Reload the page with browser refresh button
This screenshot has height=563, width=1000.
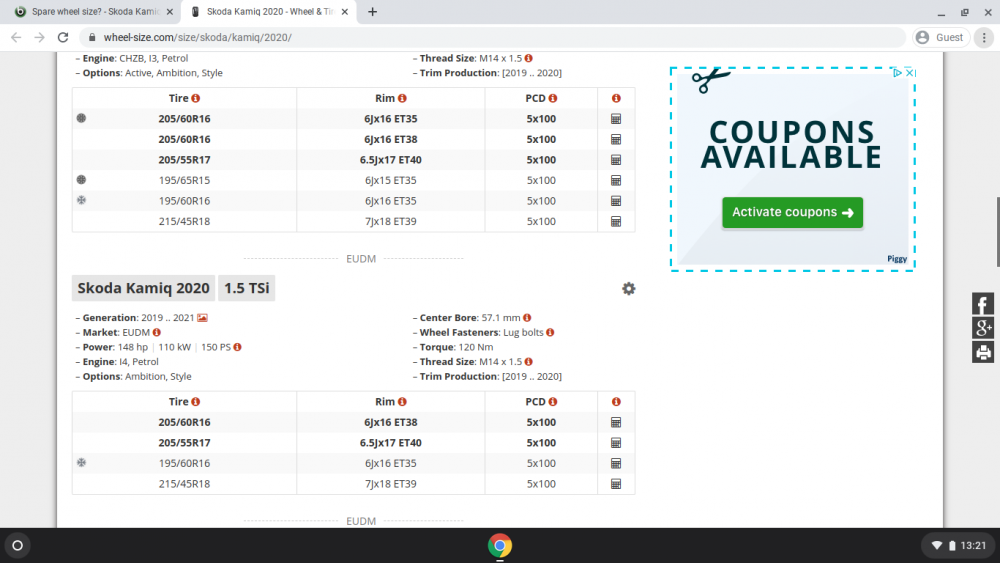62,38
